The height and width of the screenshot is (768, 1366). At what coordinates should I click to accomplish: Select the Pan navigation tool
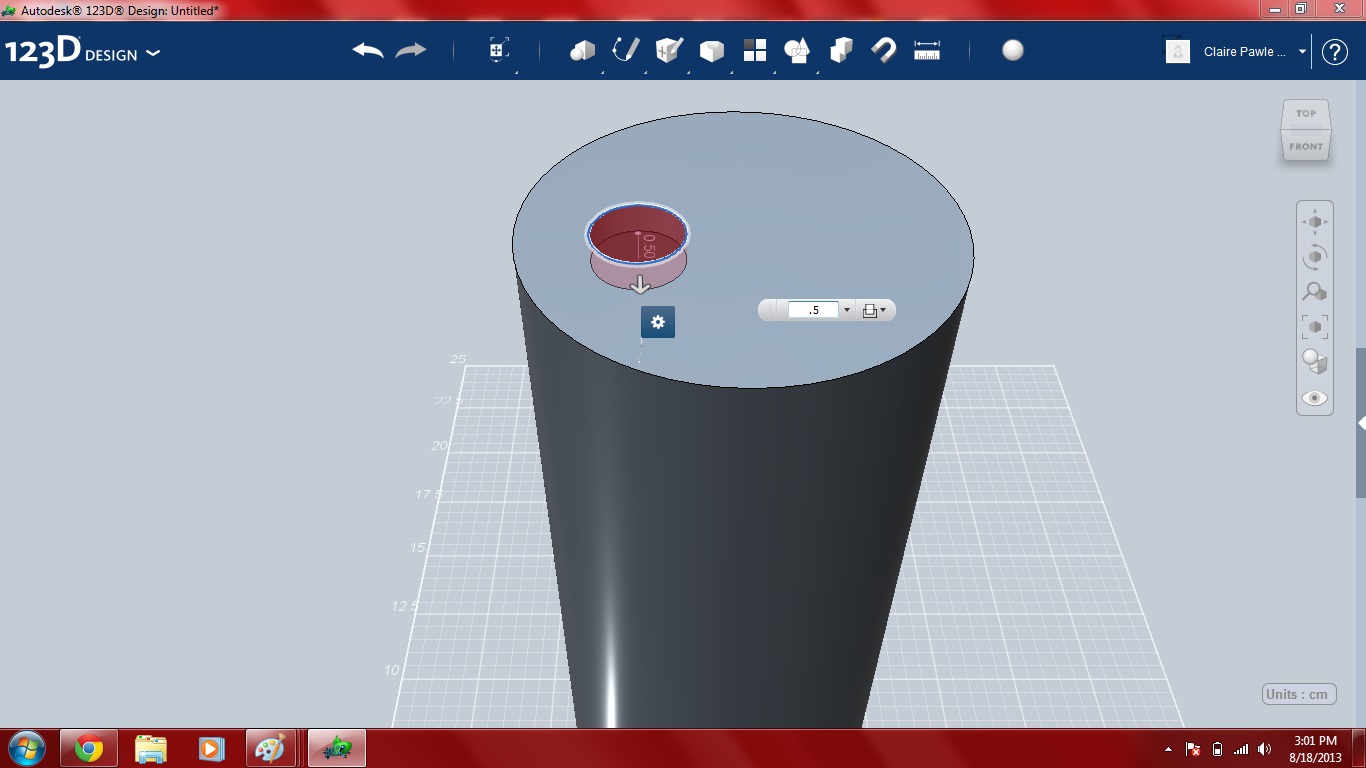(x=1315, y=221)
